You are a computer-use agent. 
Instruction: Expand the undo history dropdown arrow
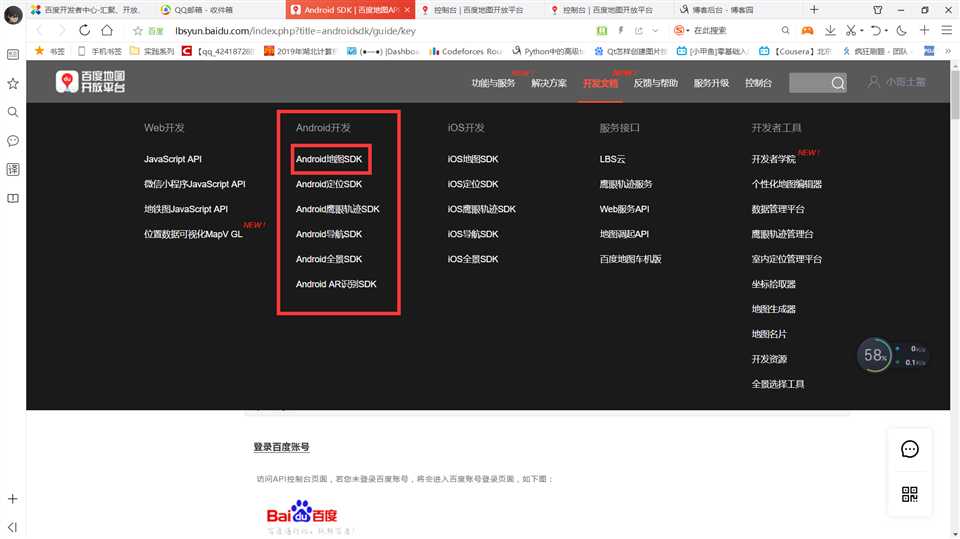pos(886,31)
